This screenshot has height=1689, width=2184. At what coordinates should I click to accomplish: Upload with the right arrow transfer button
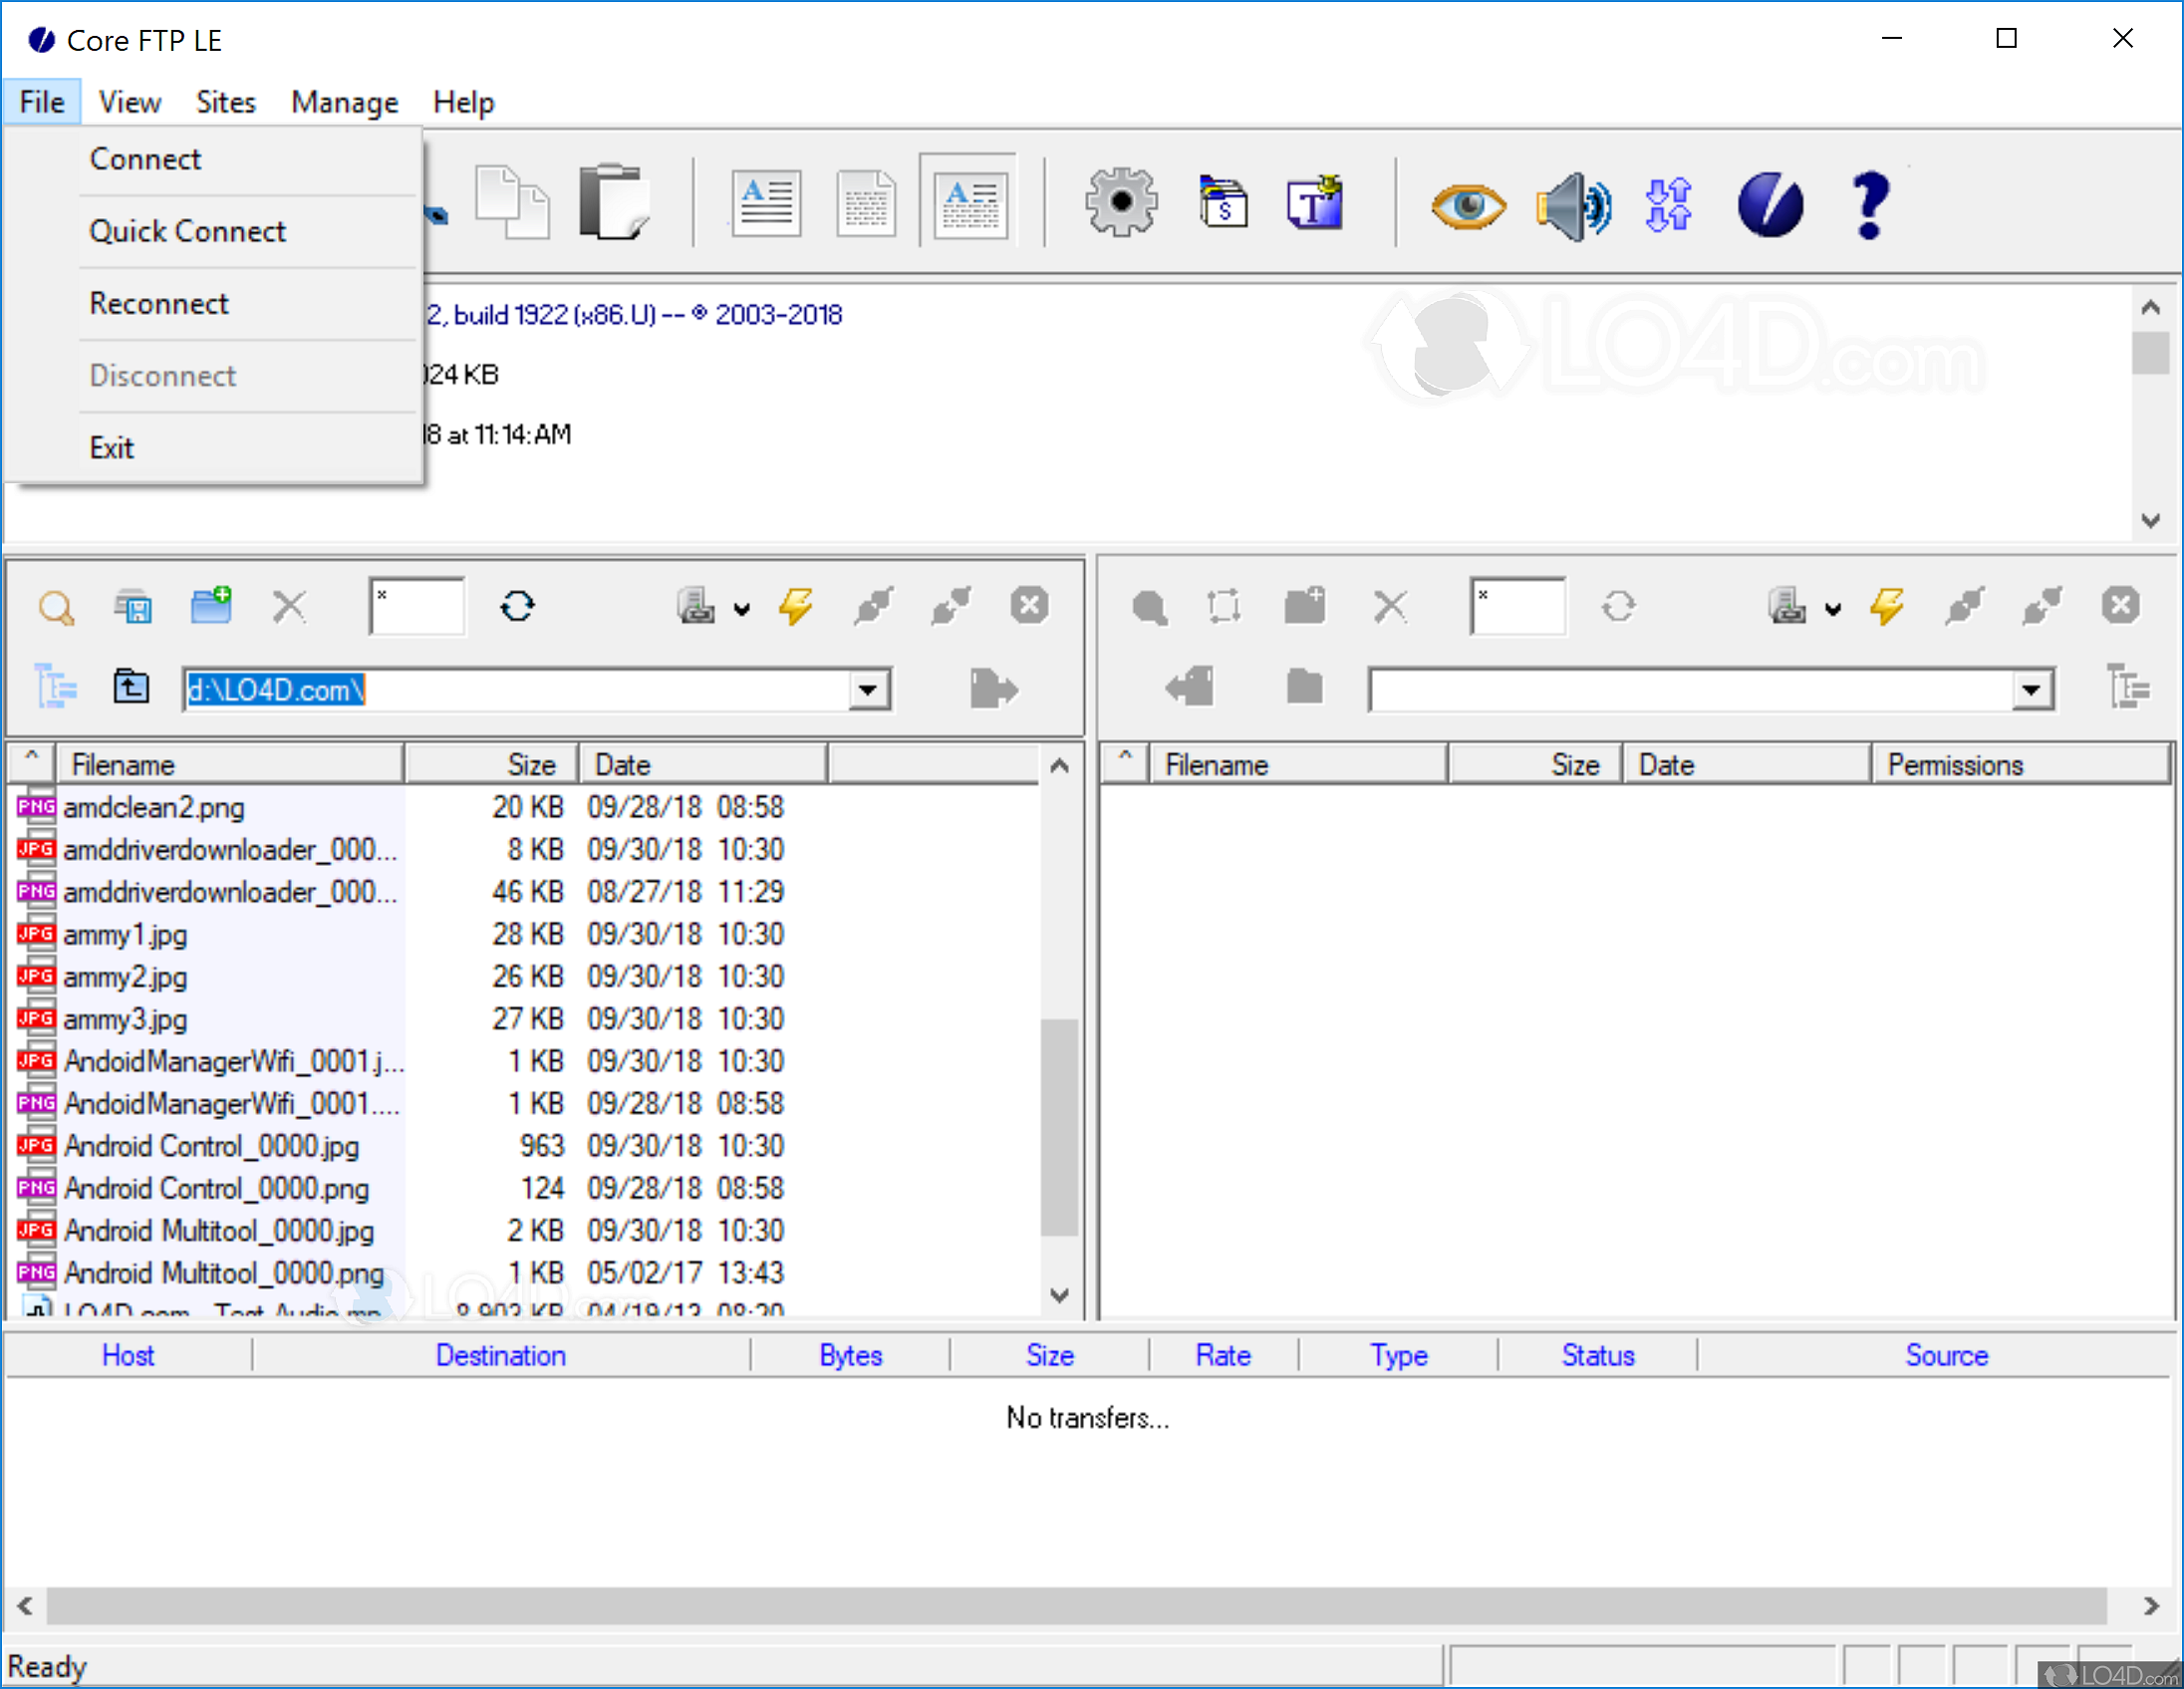pos(993,688)
